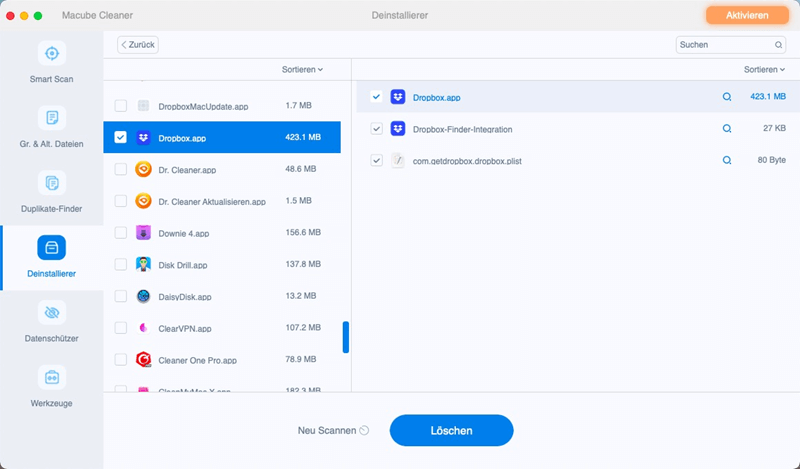
Task: Click the Suchen search field
Action: click(x=731, y=45)
